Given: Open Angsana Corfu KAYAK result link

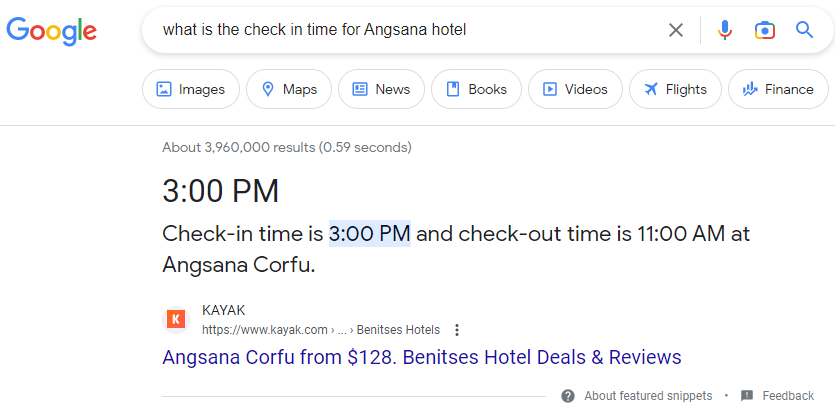Looking at the screenshot, I should [x=421, y=357].
